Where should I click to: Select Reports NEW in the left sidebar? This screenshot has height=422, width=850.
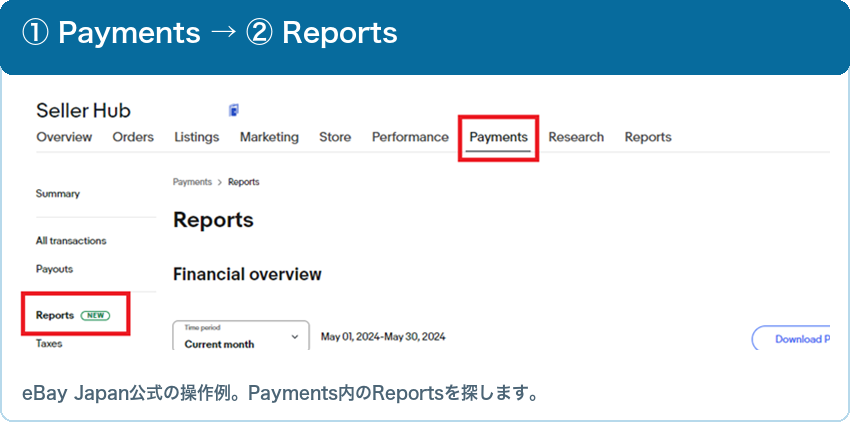[x=73, y=315]
